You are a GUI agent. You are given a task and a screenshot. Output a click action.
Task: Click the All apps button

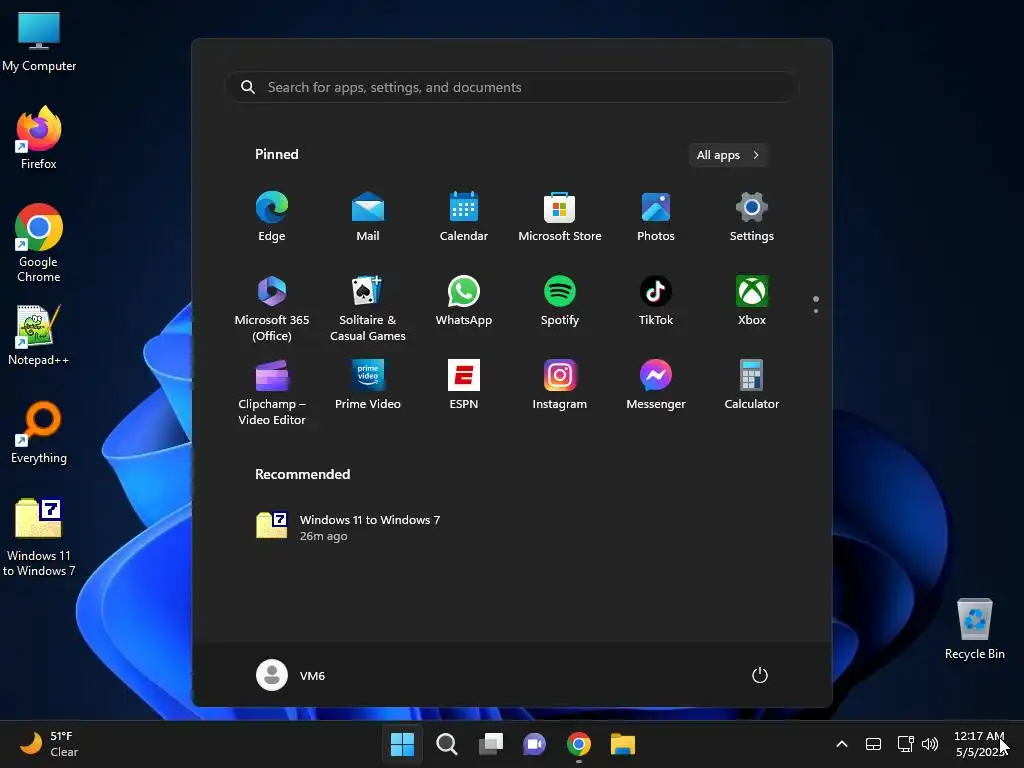(x=728, y=155)
